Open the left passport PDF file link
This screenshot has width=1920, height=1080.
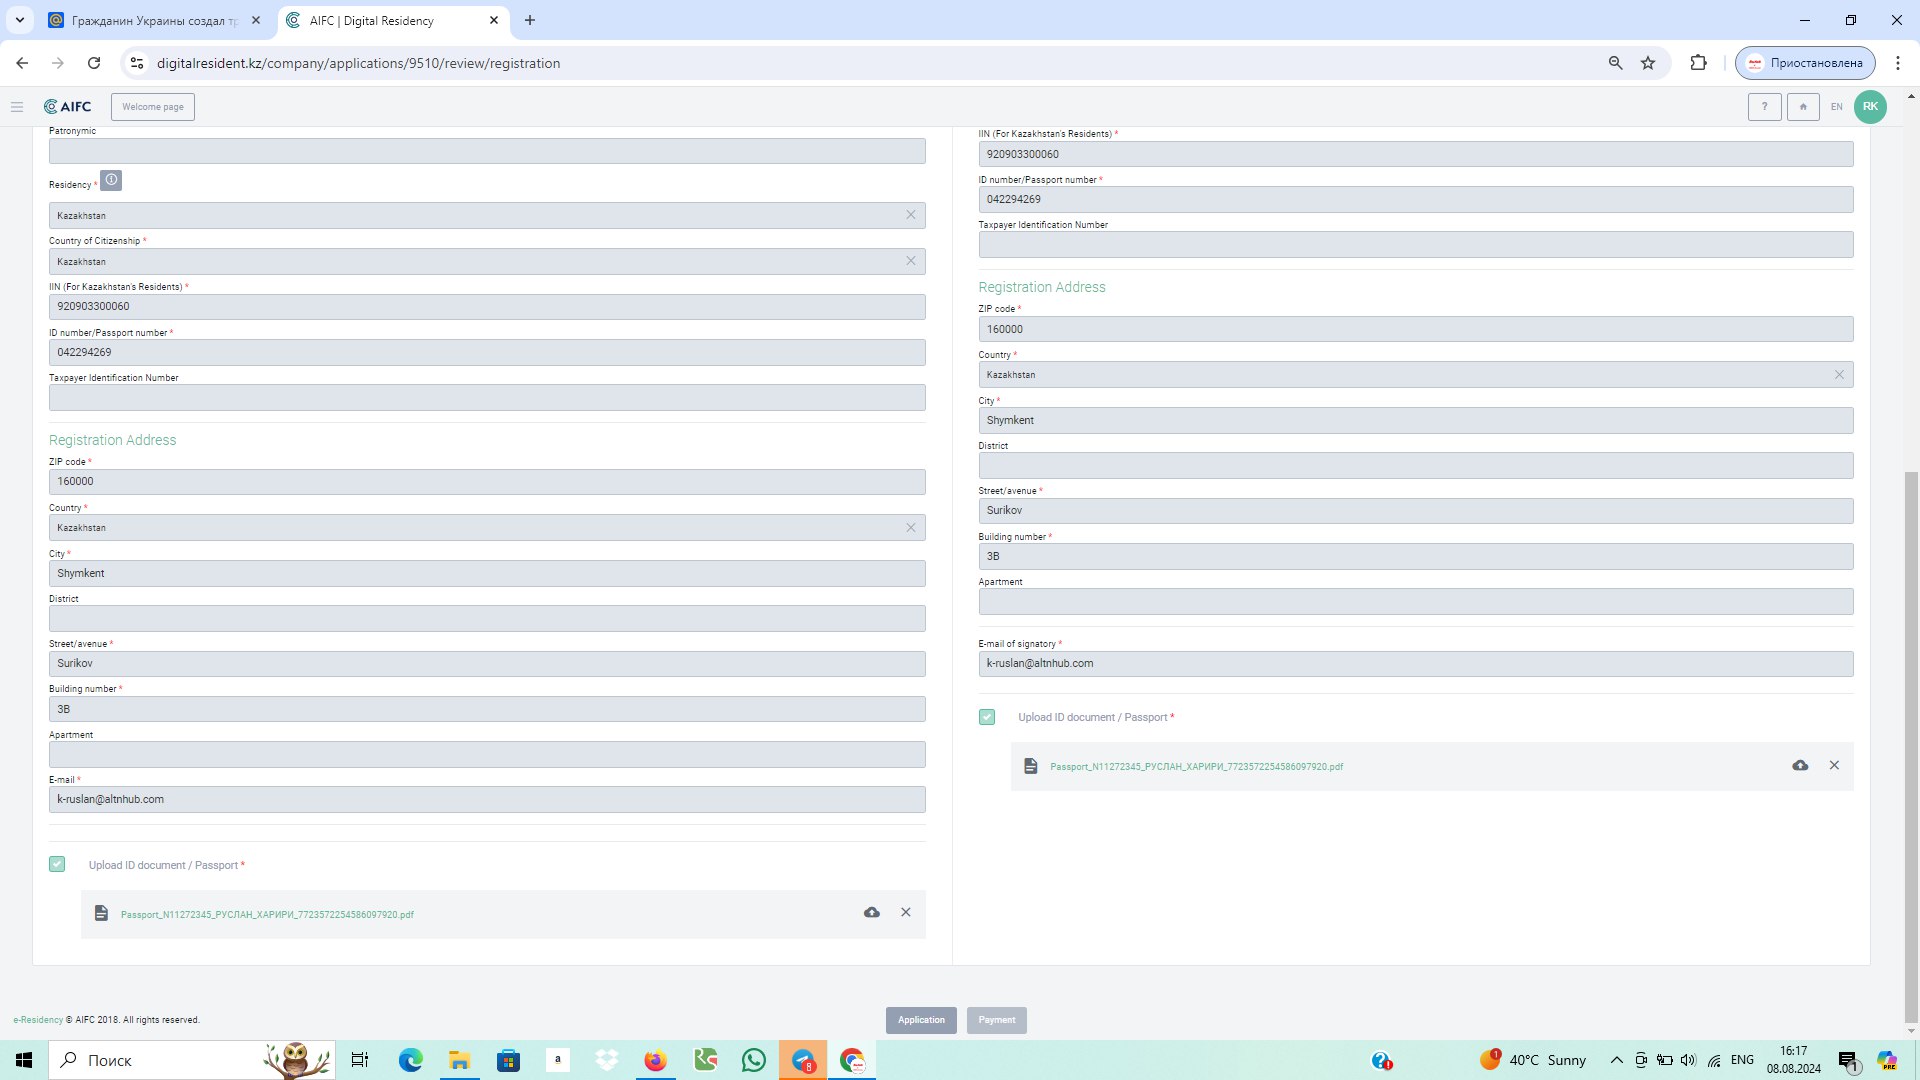(267, 915)
